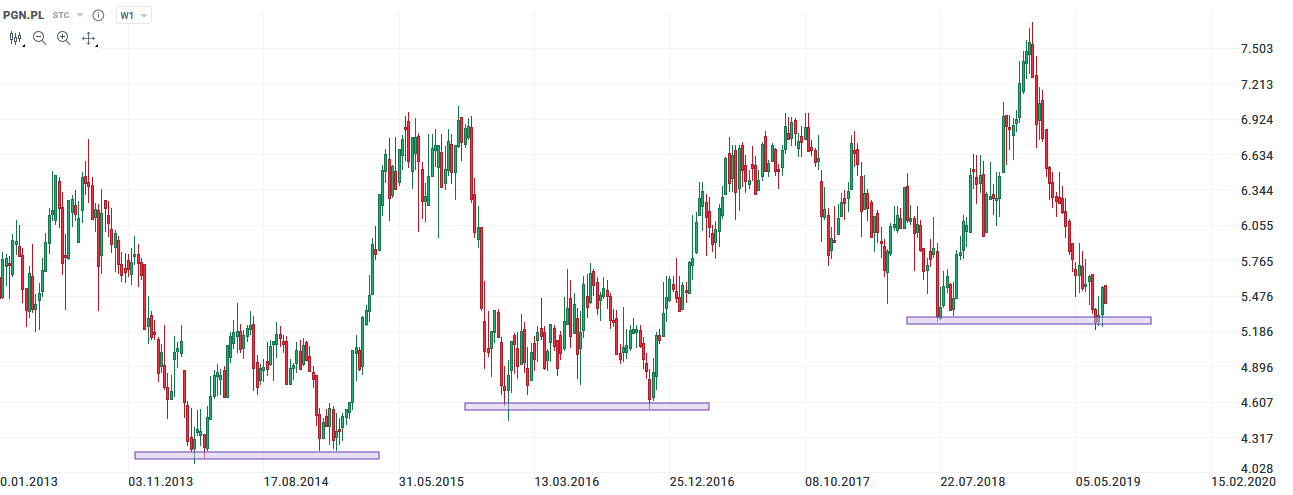Image resolution: width=1293 pixels, height=495 pixels.
Task: Open the W1 timeframe dropdown
Action: [x=133, y=16]
